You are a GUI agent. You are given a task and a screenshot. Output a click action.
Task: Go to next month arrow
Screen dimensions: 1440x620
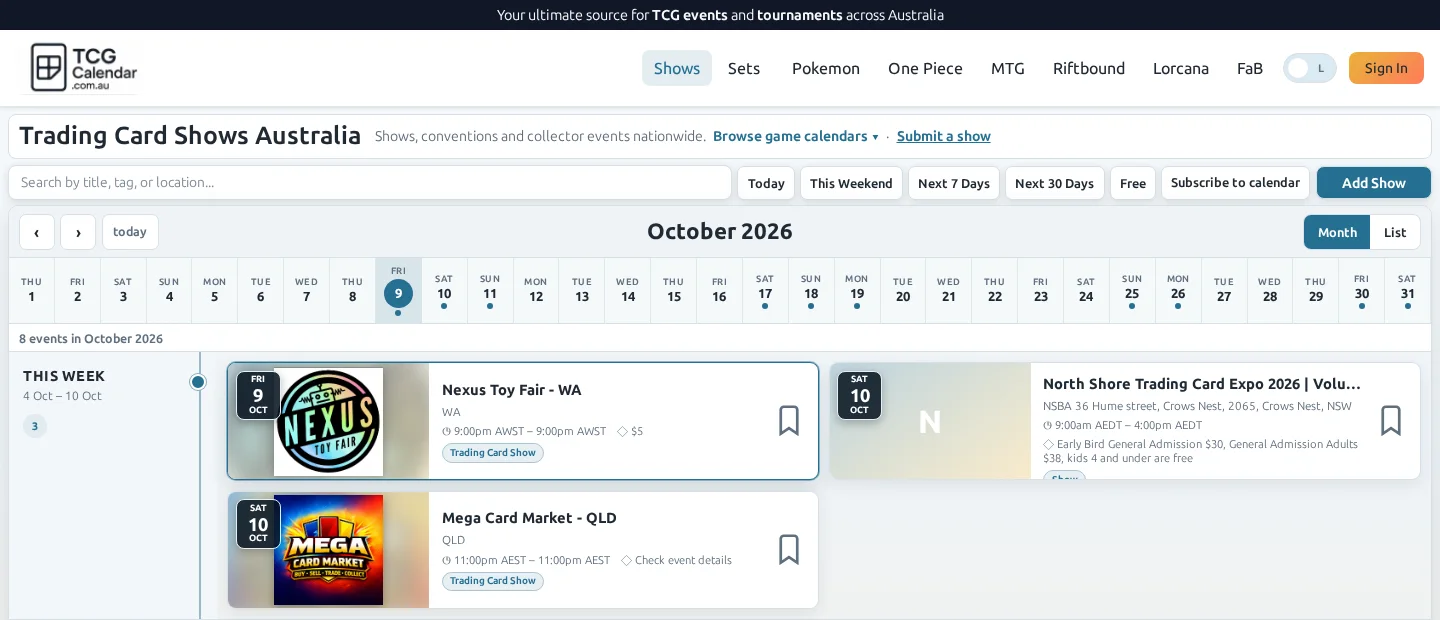(78, 232)
